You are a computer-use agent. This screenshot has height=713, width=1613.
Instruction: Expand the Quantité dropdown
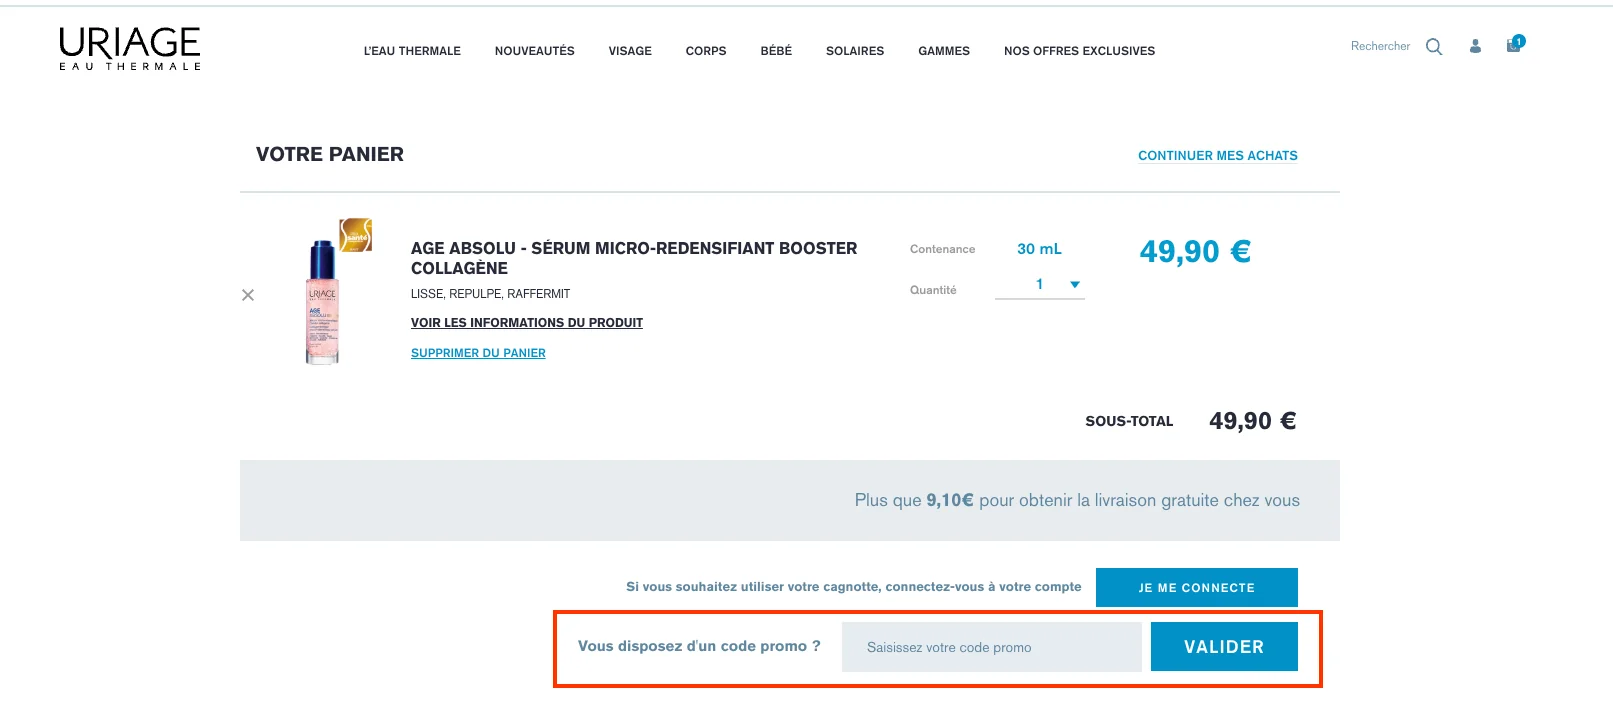pyautogui.click(x=1040, y=285)
